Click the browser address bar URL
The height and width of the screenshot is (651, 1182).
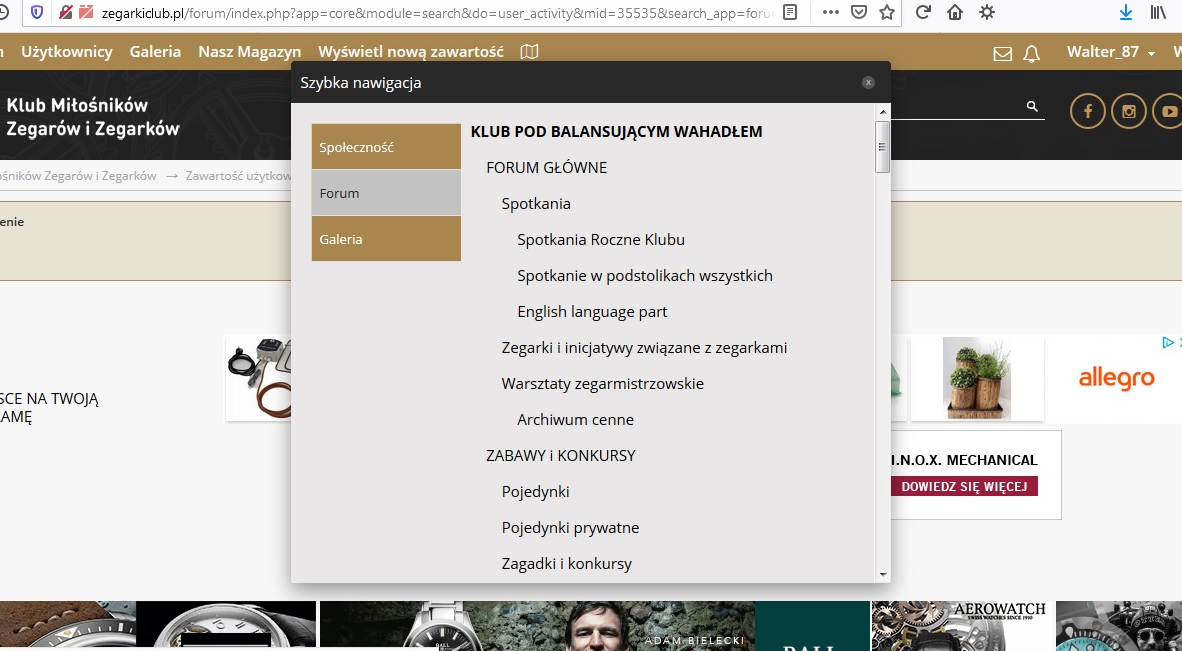(x=437, y=13)
